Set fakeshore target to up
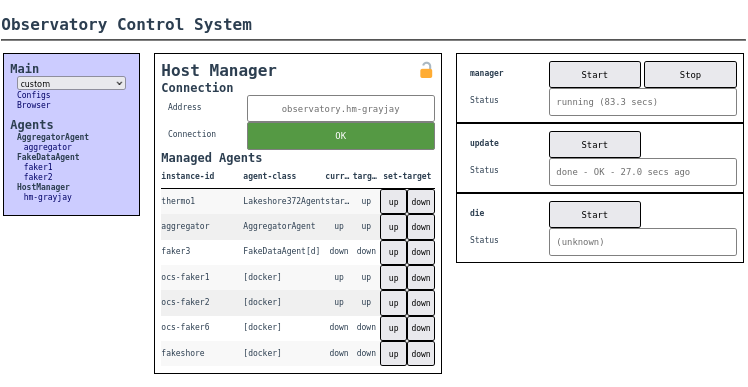This screenshot has width=748, height=387. tap(393, 354)
